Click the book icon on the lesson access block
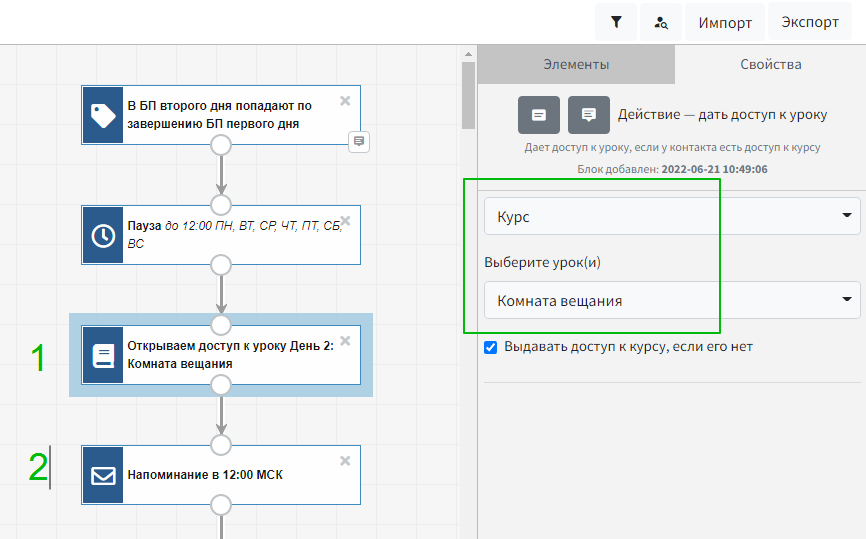The width and height of the screenshot is (866, 539). [103, 355]
